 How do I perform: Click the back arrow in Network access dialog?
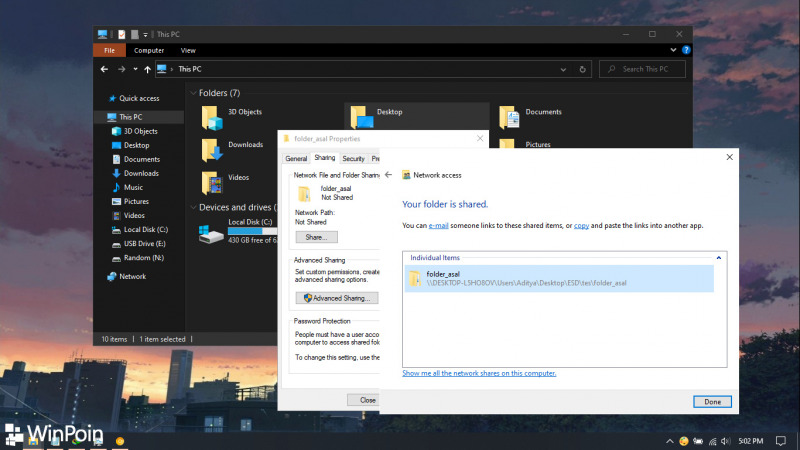(x=389, y=175)
